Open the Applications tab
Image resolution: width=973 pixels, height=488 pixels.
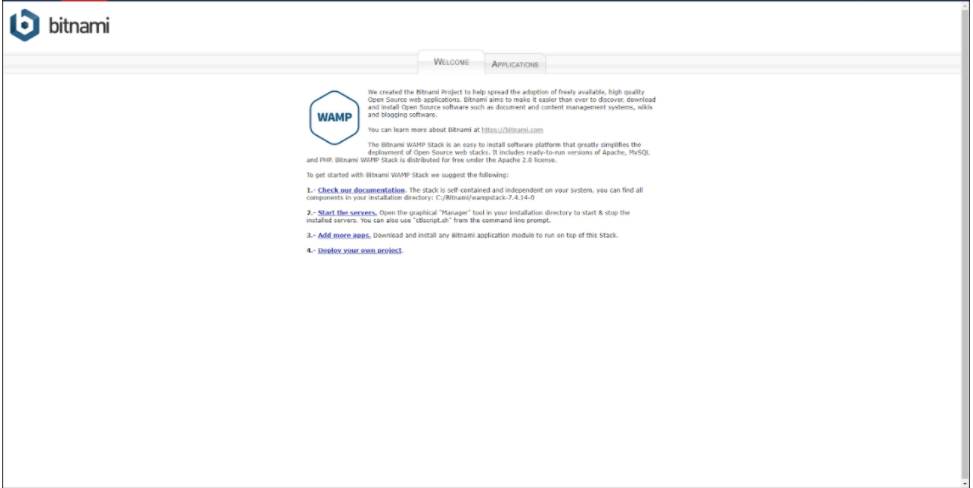point(515,64)
